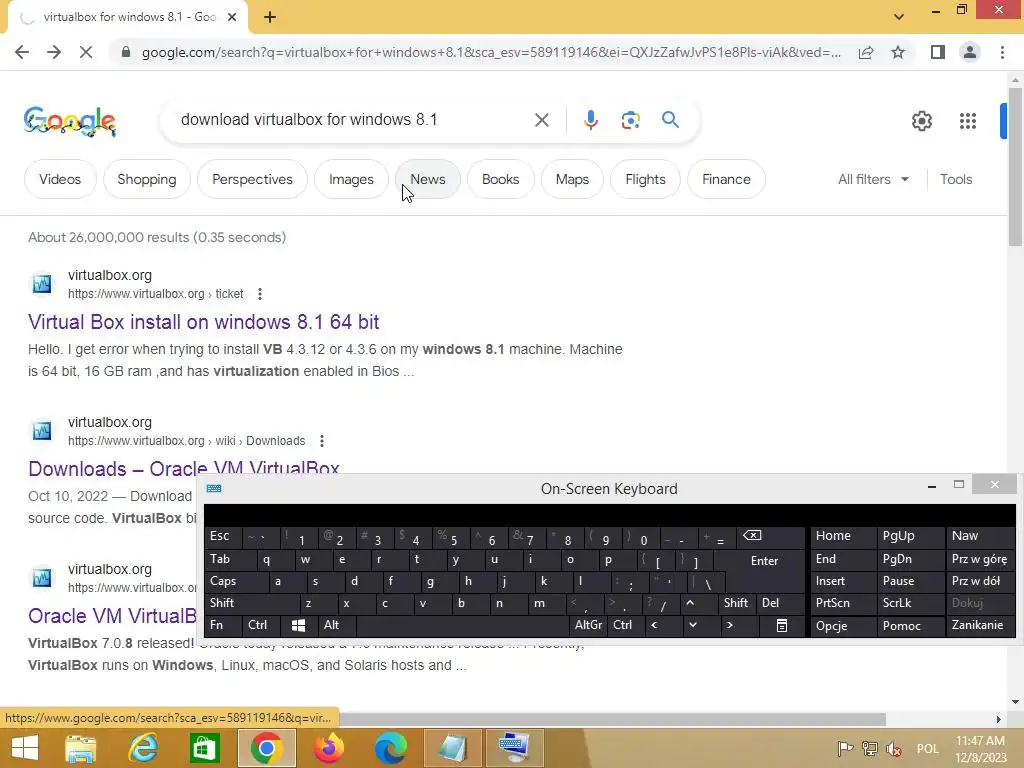The image size is (1024, 768).
Task: Click the Windows Start button
Action: tap(25, 748)
